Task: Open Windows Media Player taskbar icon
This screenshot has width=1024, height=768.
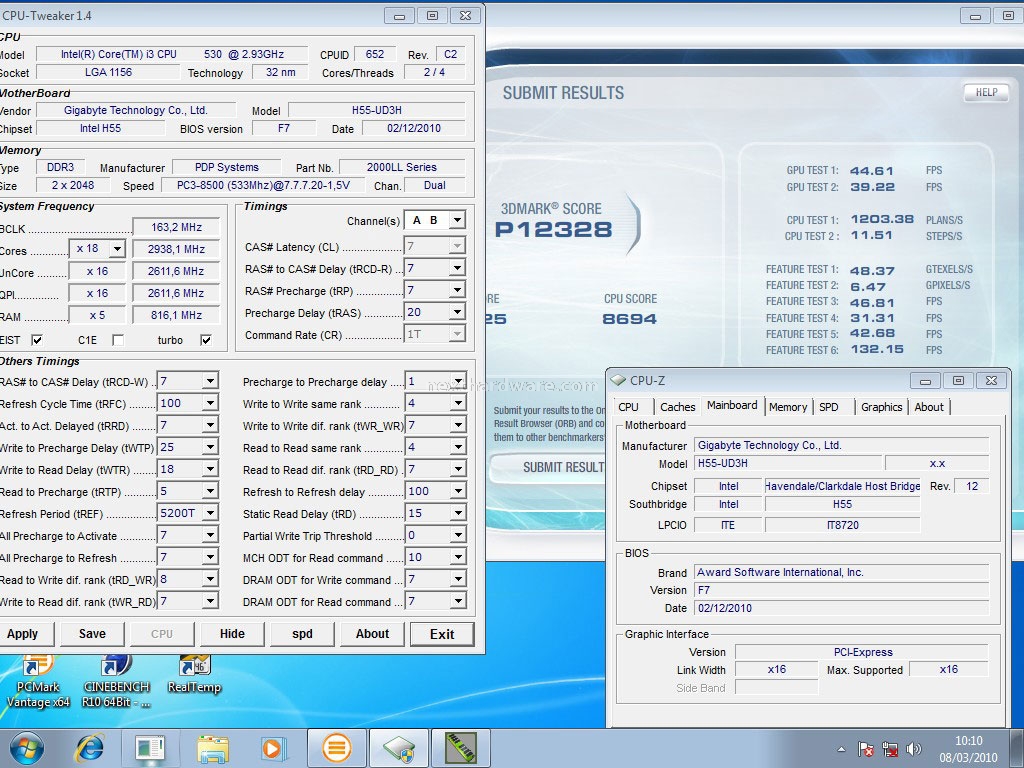Action: pyautogui.click(x=272, y=748)
